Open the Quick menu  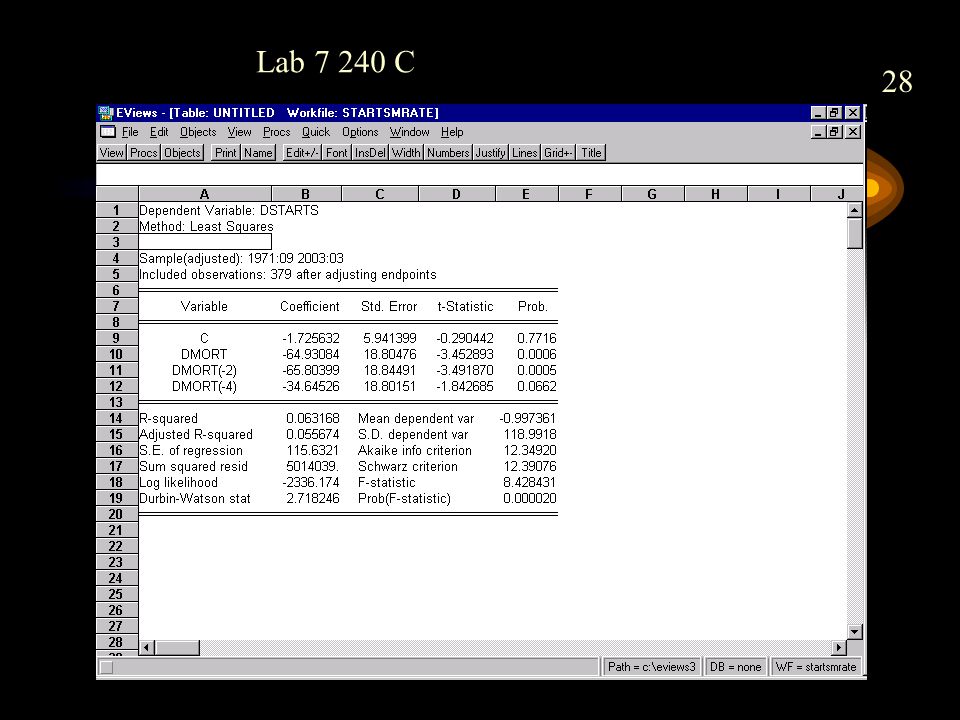[316, 132]
